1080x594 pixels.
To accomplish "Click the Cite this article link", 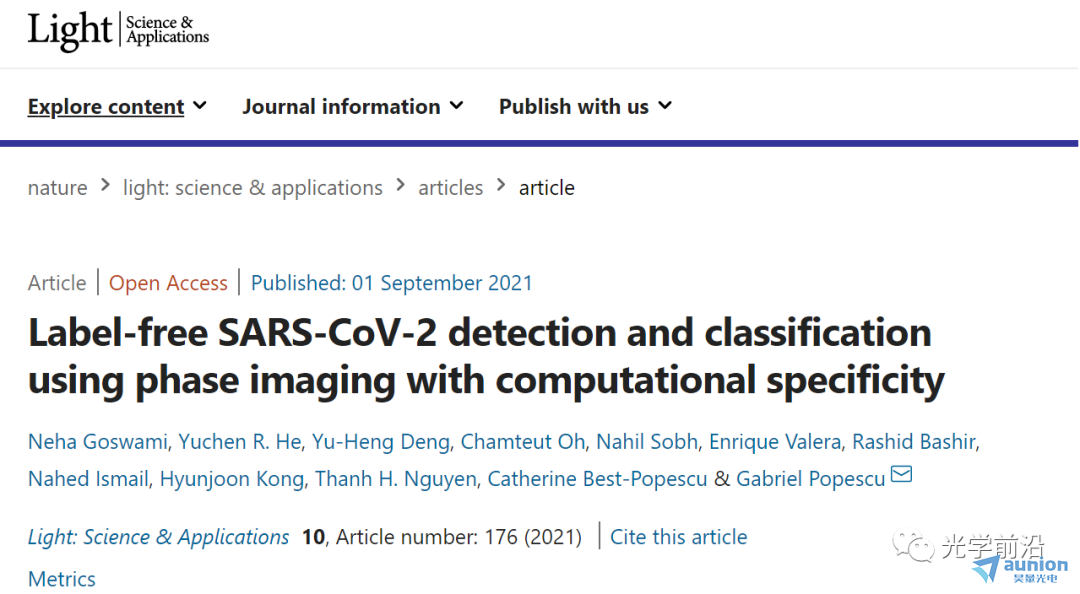I will point(678,537).
